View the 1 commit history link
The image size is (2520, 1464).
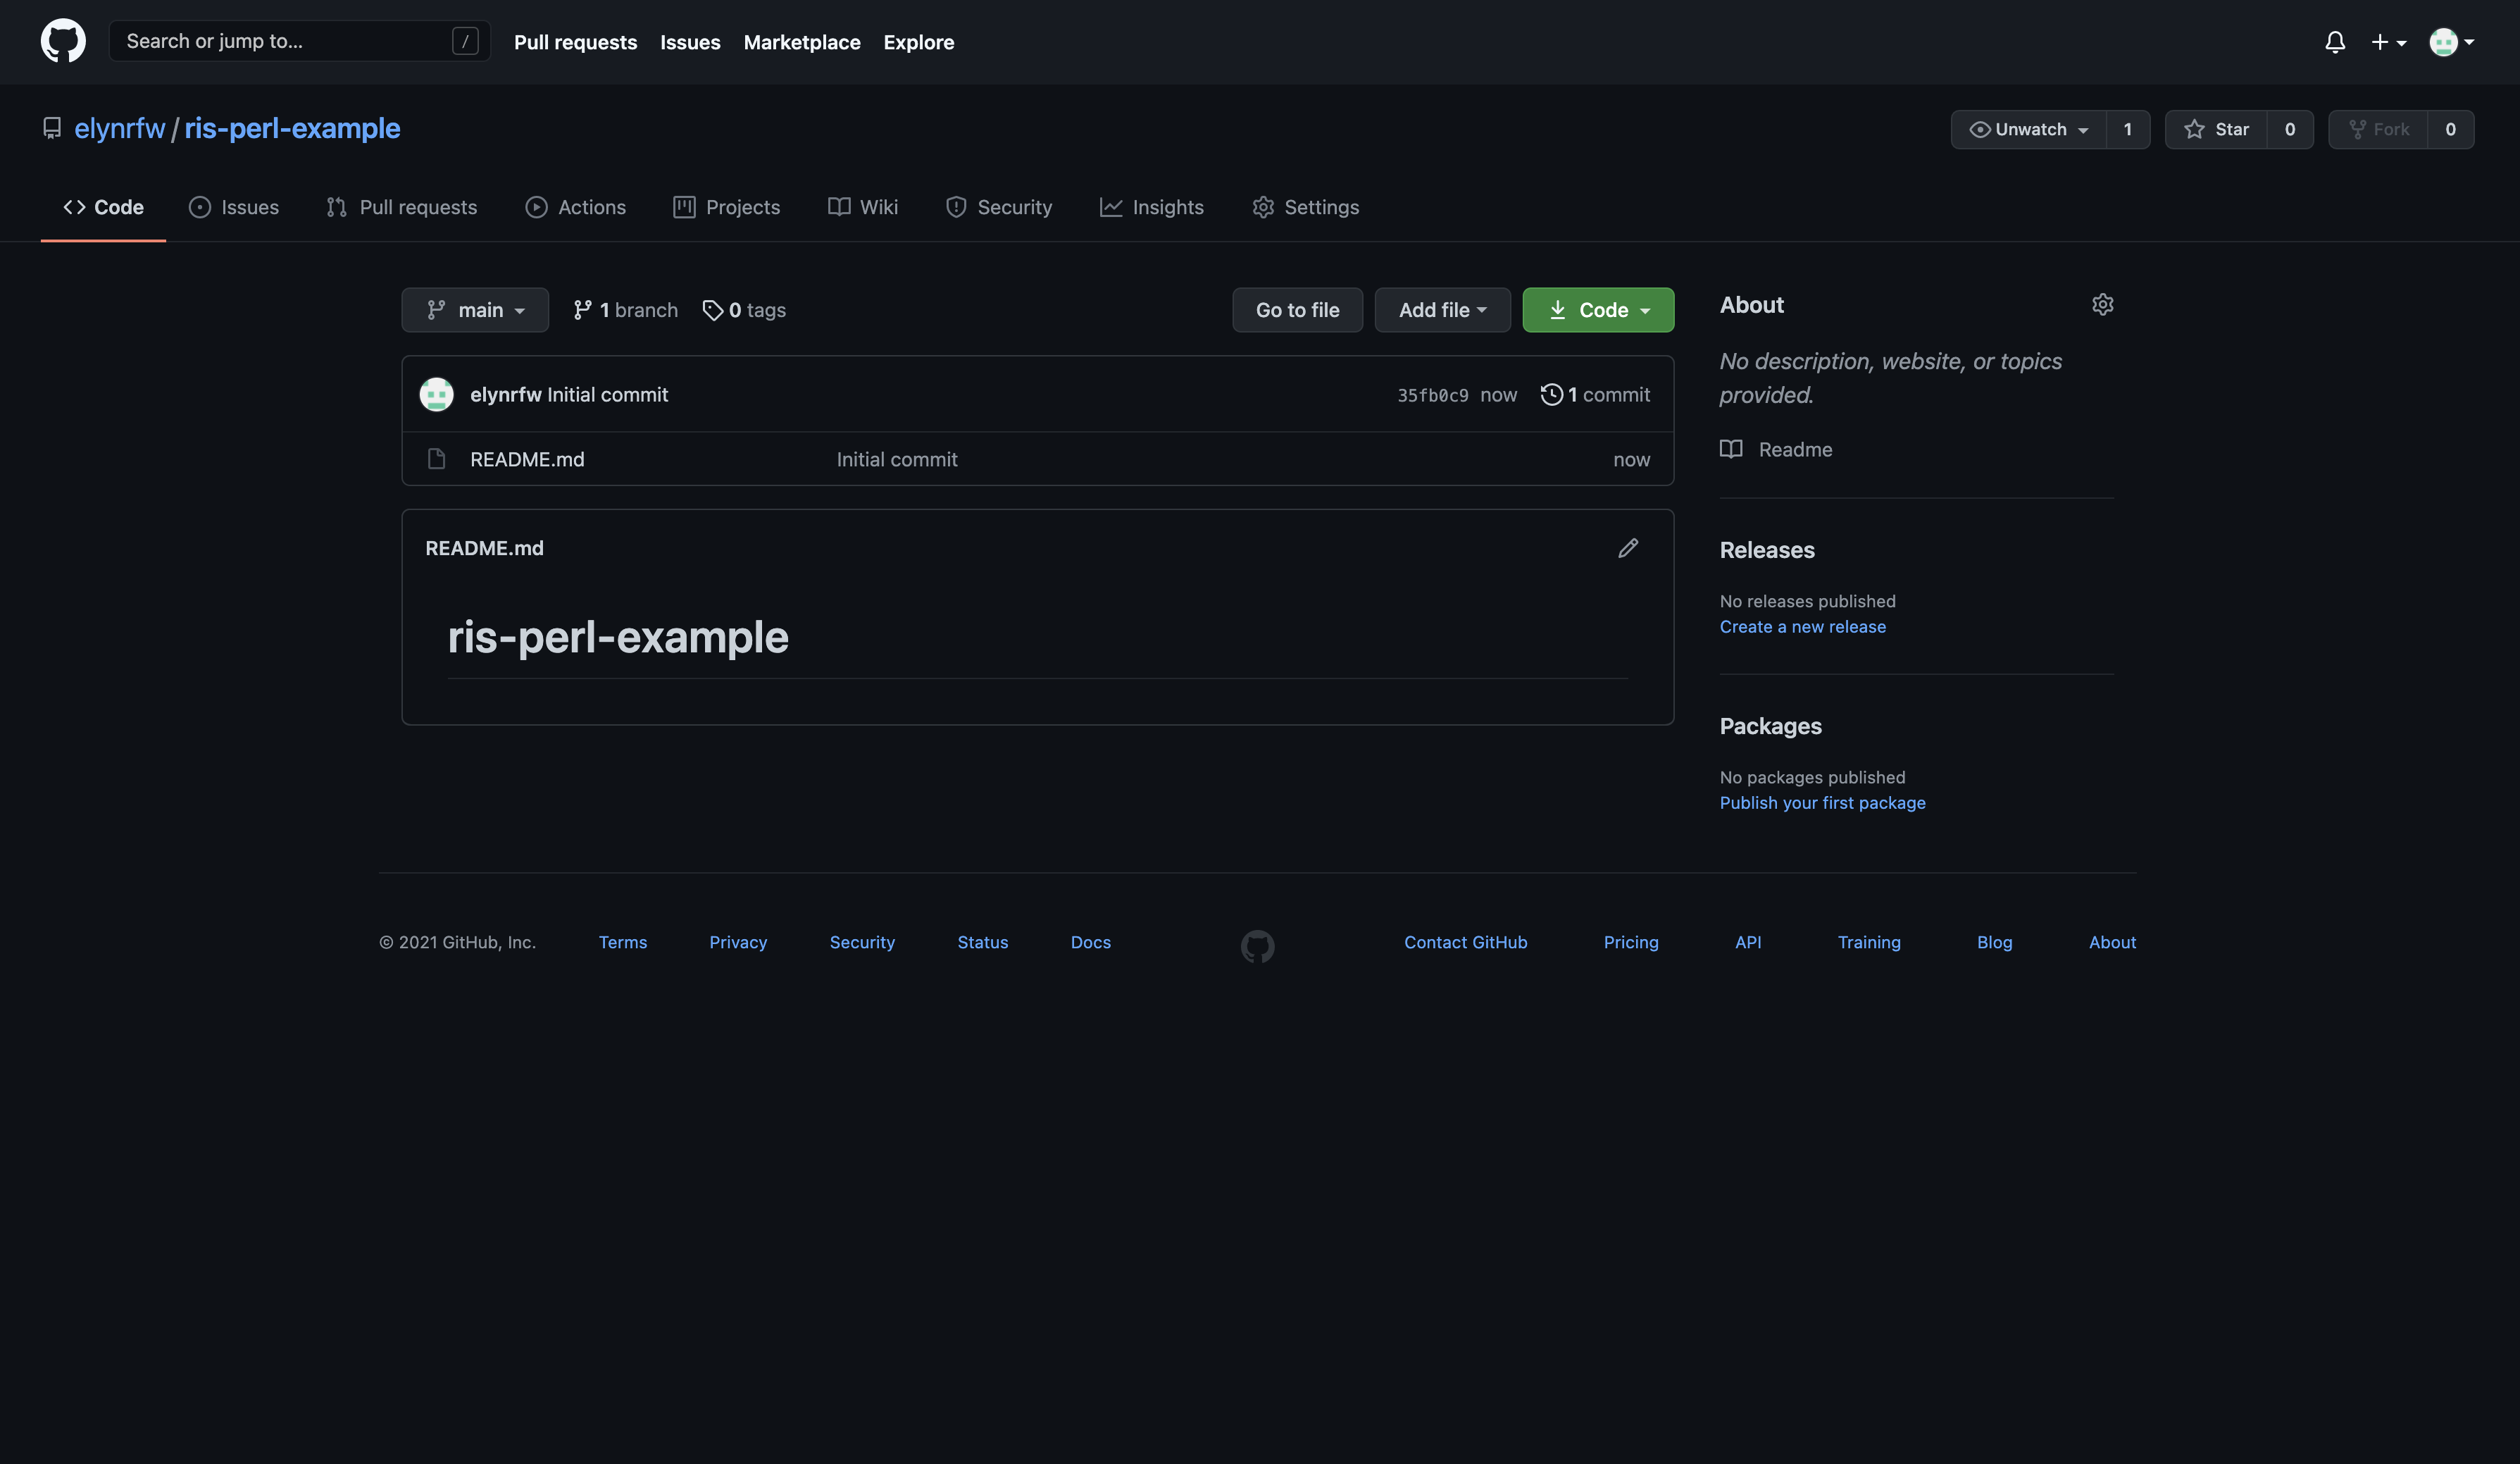pos(1596,394)
